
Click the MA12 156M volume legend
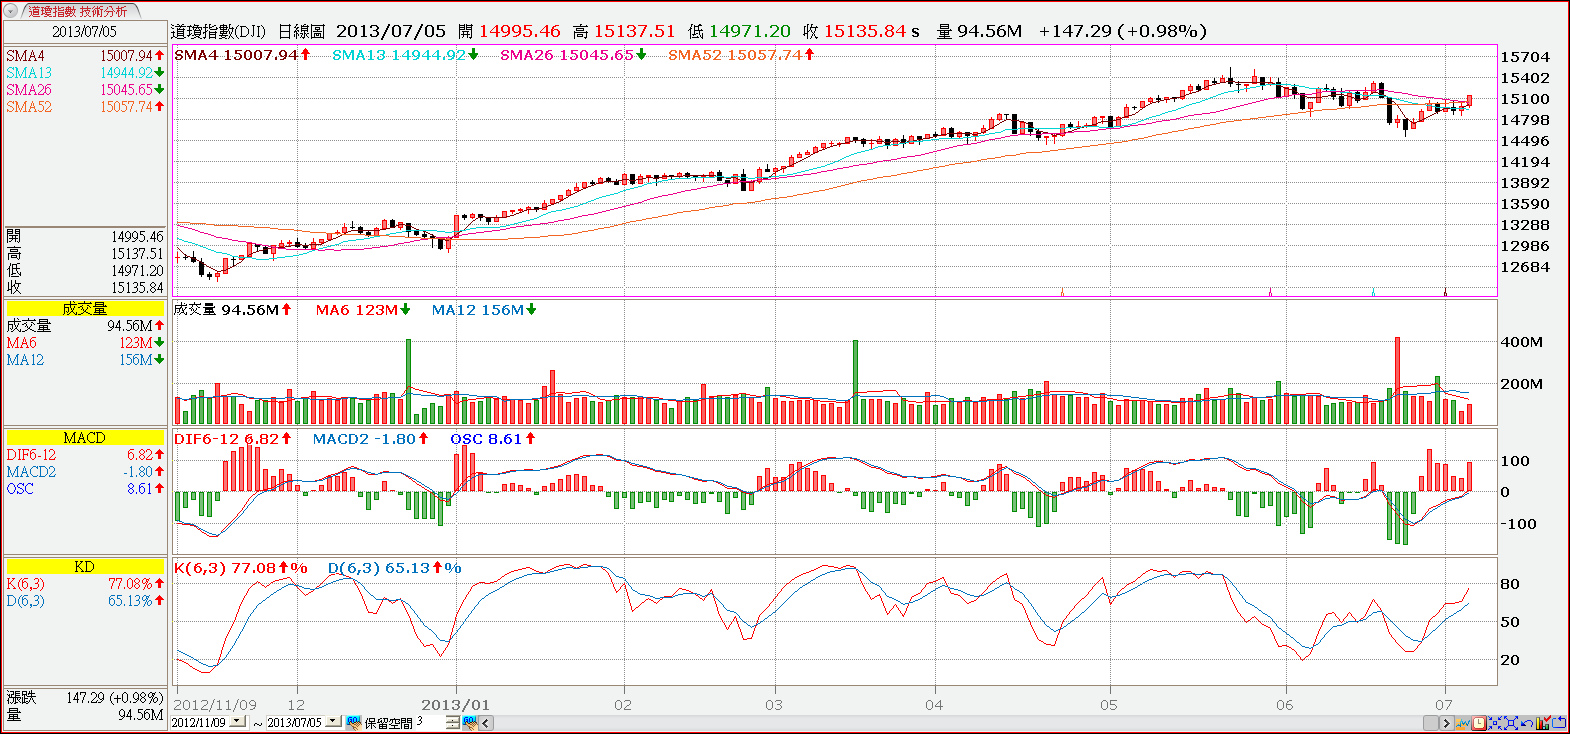(484, 310)
